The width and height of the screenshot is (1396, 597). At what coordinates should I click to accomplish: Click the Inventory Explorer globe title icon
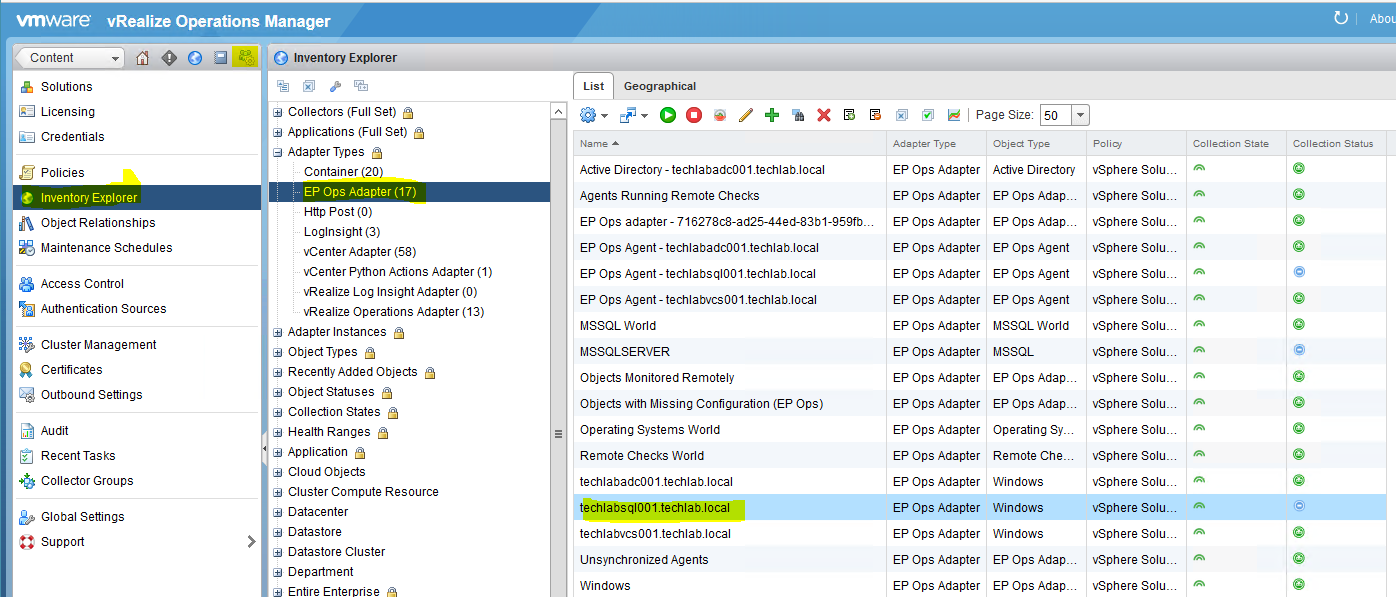[x=280, y=58]
